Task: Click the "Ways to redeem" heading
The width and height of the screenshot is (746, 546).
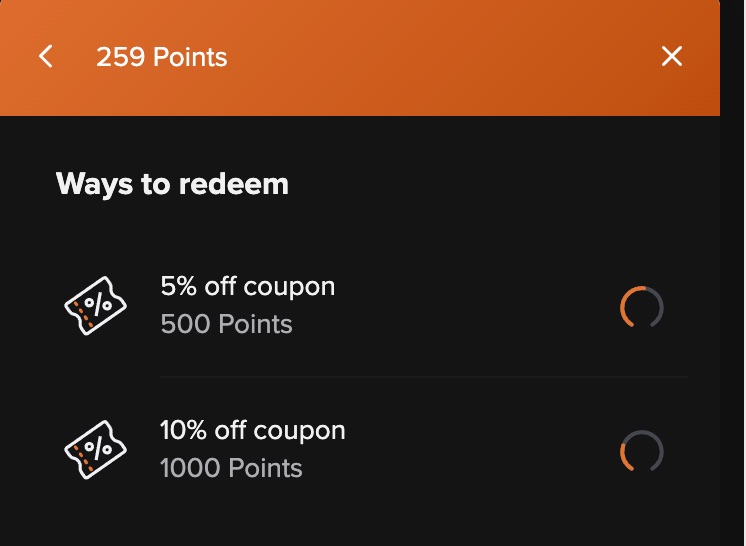Action: point(172,184)
